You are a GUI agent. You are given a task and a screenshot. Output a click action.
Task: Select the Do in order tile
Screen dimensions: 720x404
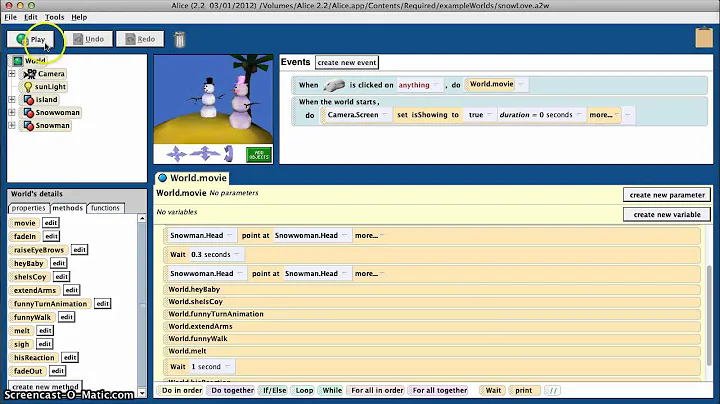tap(182, 390)
